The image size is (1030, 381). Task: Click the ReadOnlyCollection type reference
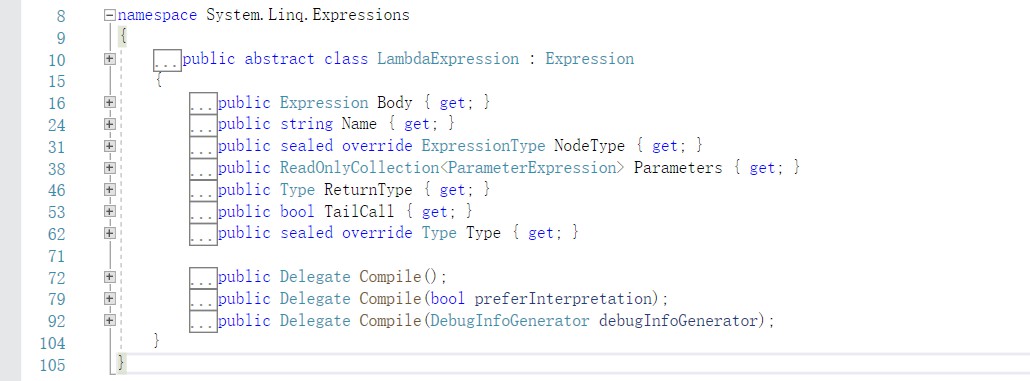(x=360, y=168)
